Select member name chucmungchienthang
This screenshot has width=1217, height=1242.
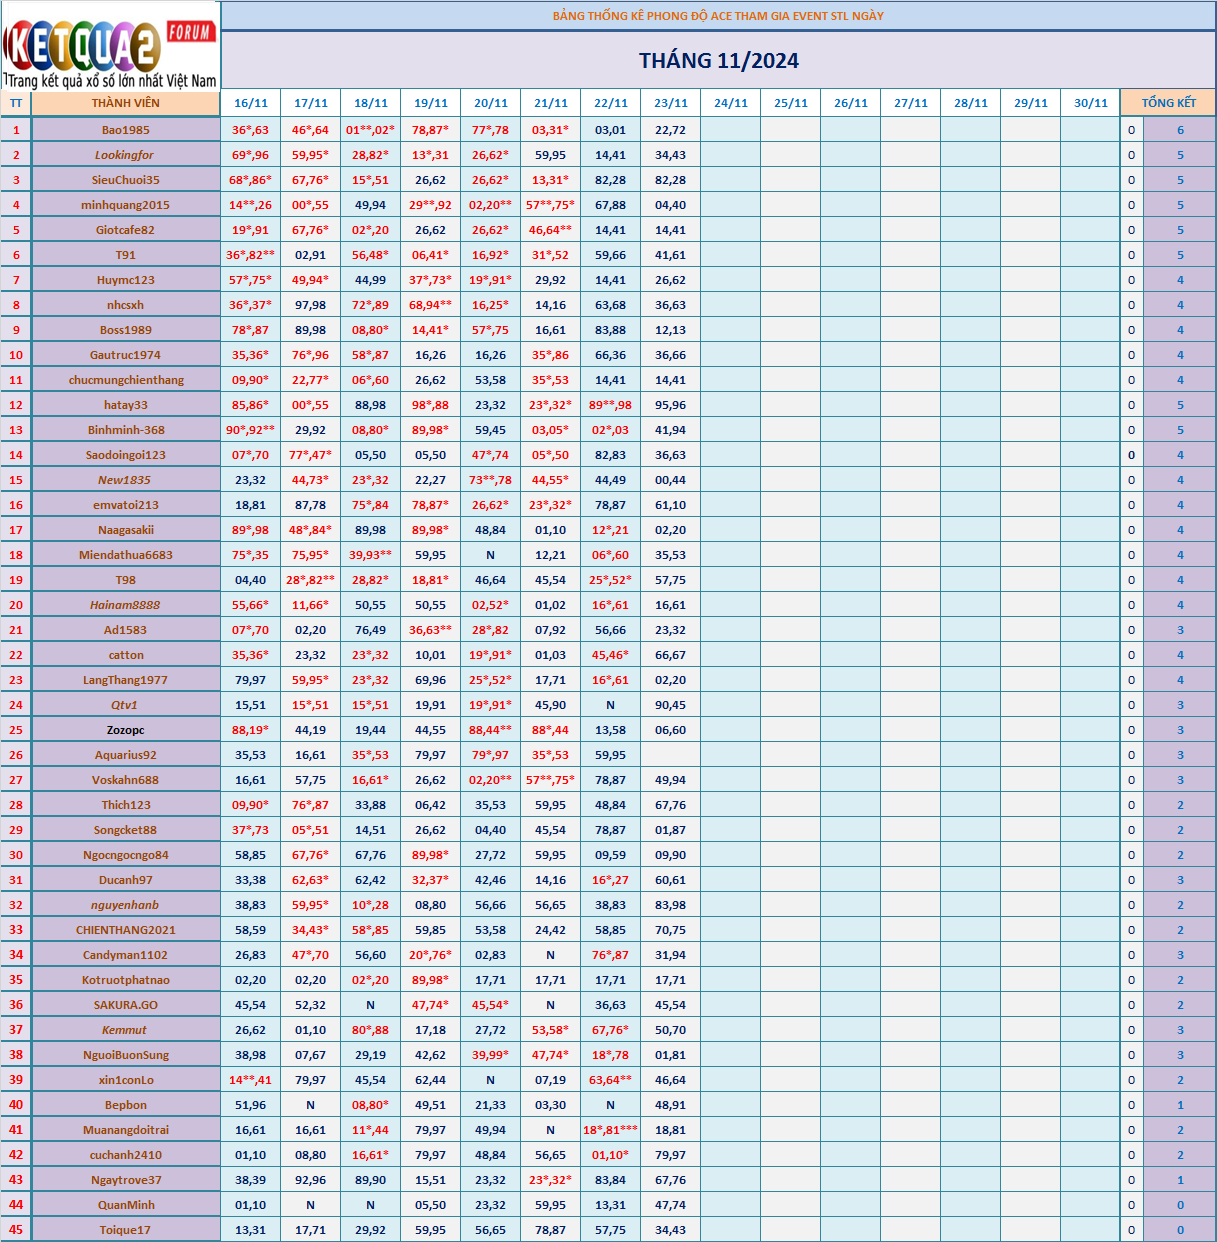(x=126, y=380)
